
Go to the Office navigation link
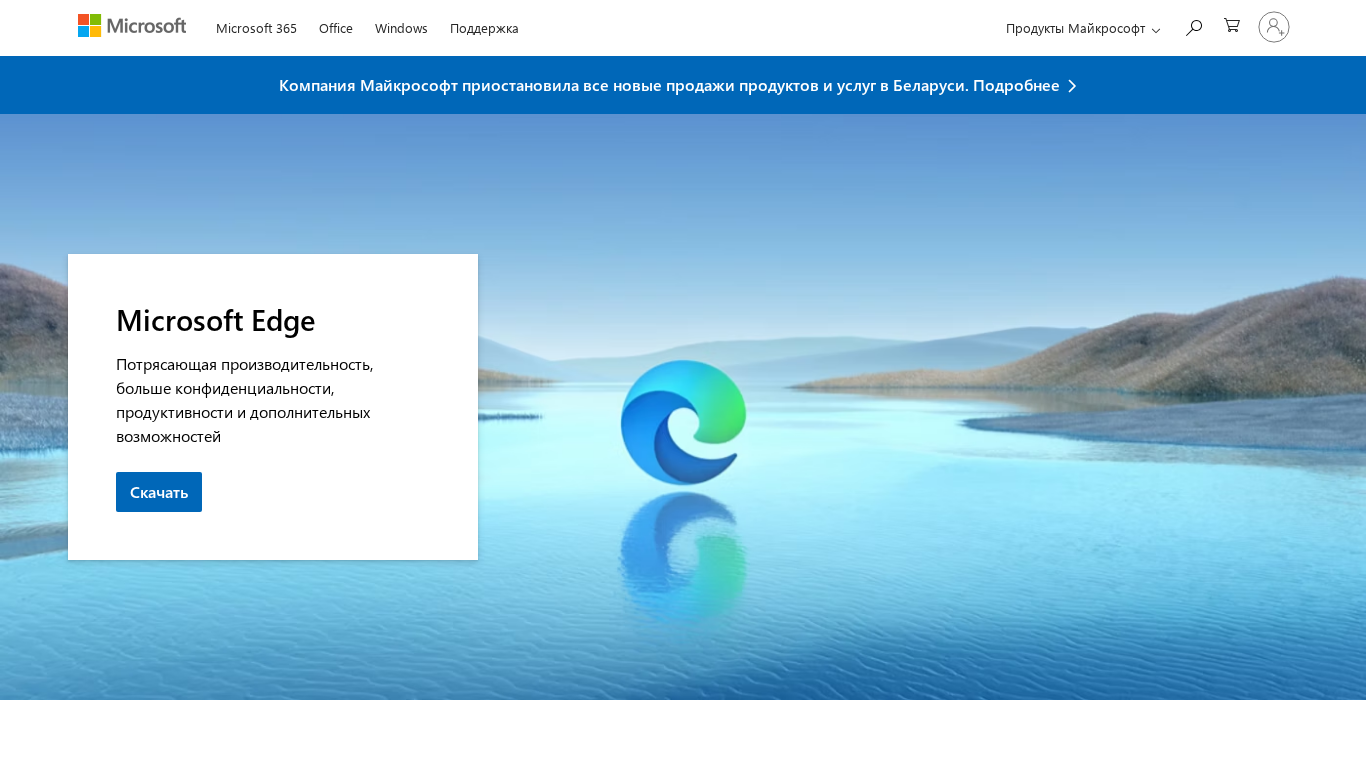point(336,28)
